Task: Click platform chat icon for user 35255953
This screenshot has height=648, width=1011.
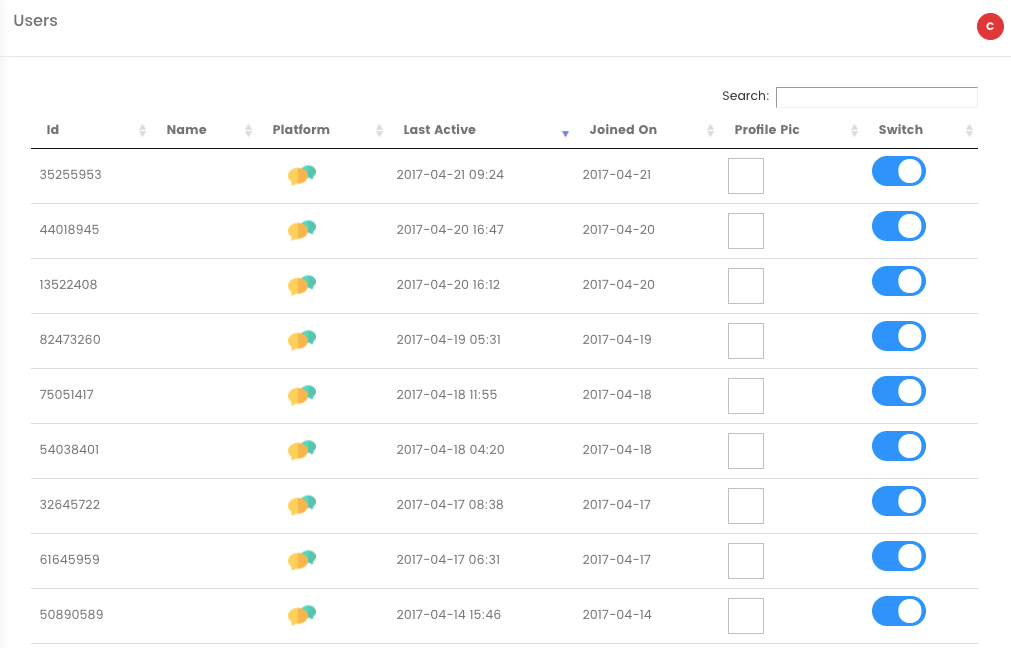Action: (302, 175)
